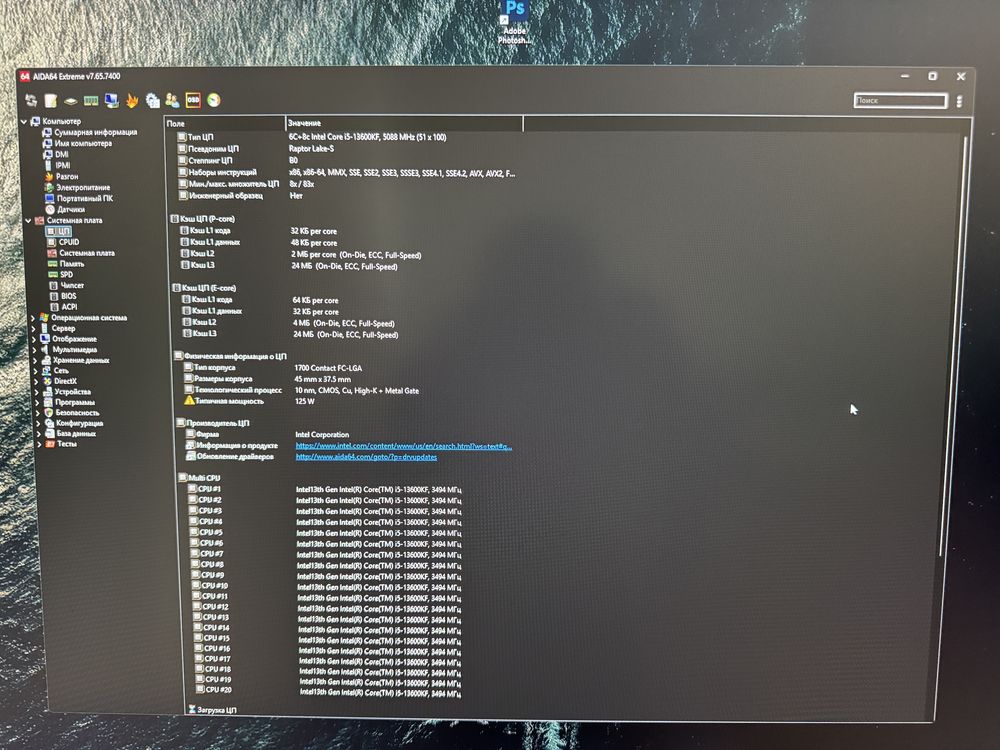Viewport: 1000px width, 750px height.
Task: Open the Report toolbar icon
Action: tap(50, 100)
